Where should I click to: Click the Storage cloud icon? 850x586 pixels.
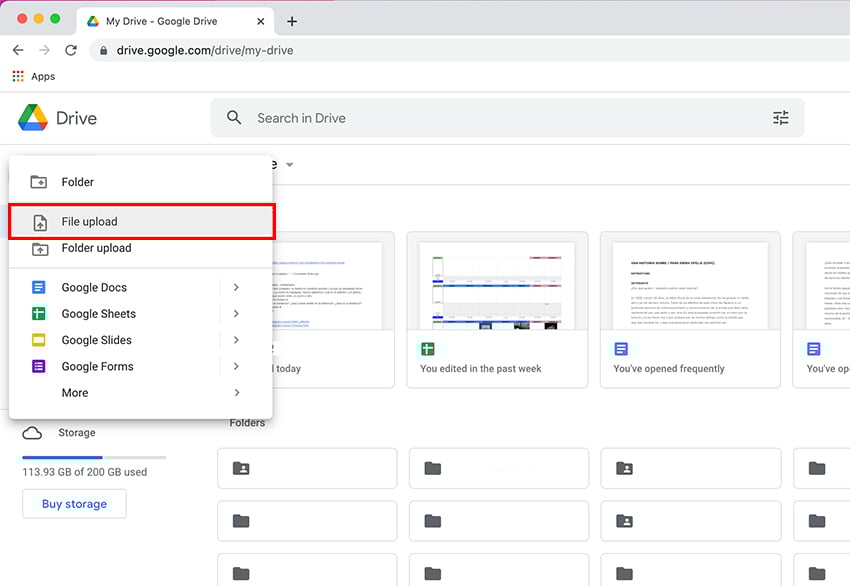coord(33,433)
